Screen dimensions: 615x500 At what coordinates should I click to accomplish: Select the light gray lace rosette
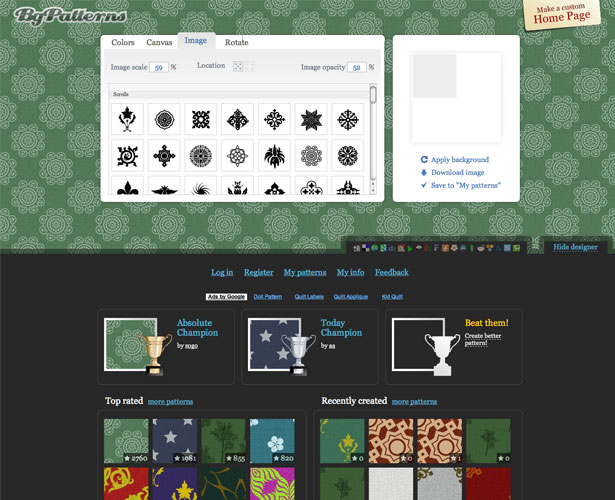(311, 156)
